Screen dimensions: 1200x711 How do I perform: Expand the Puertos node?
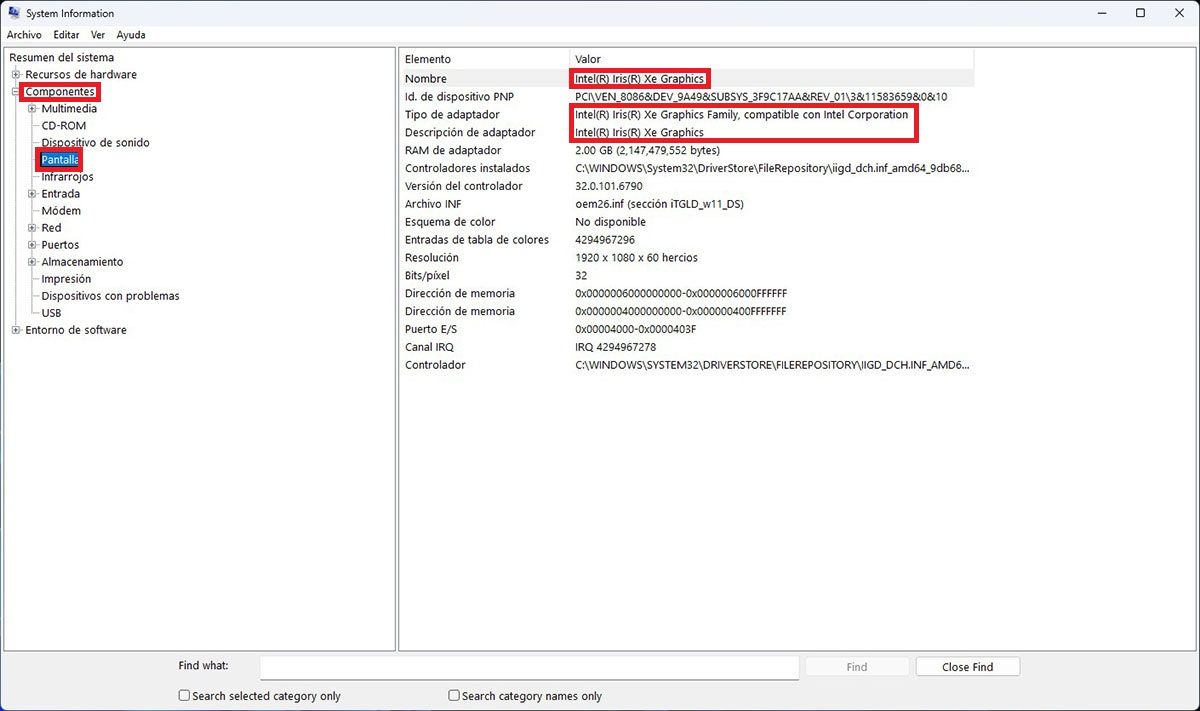(x=32, y=245)
